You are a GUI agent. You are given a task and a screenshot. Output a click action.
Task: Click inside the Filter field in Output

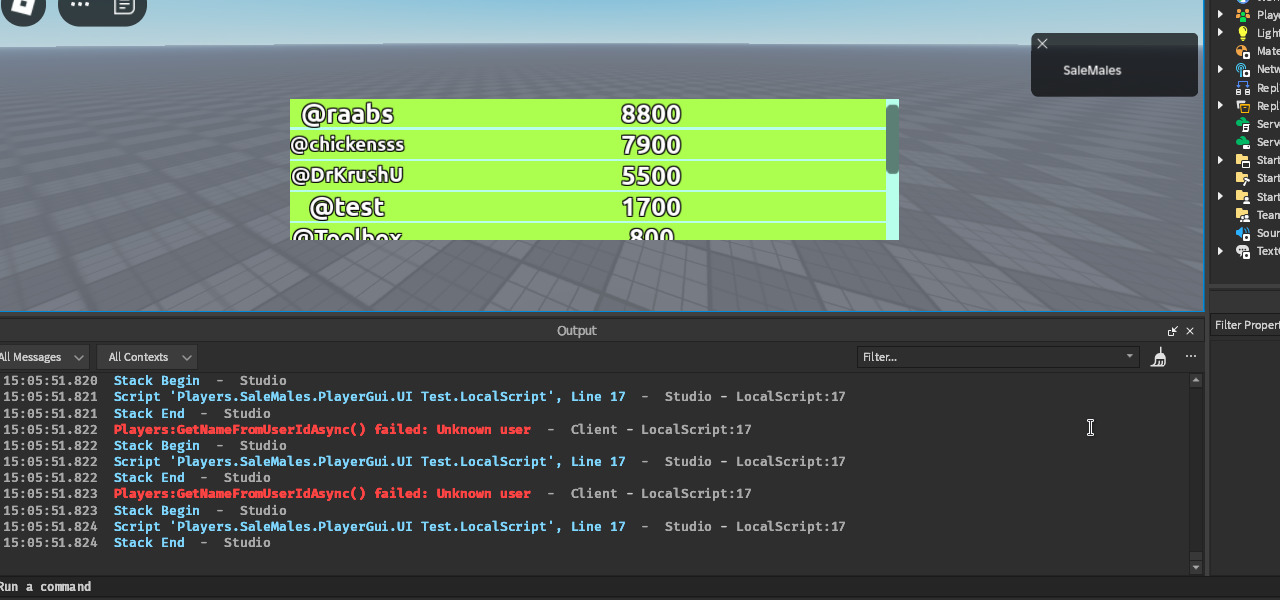[995, 356]
